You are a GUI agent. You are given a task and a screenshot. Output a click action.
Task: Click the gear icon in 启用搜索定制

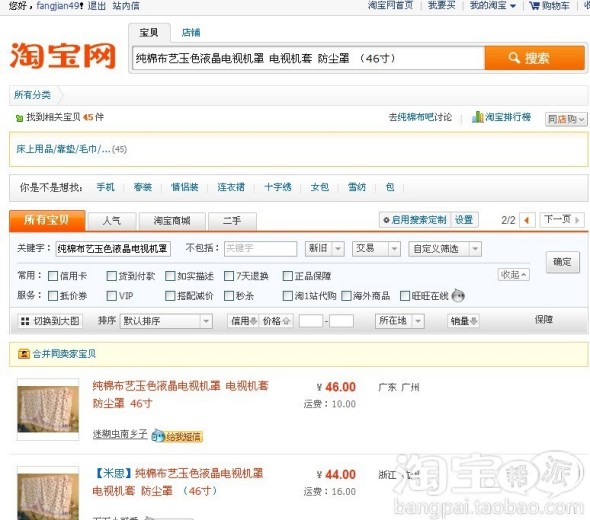click(x=386, y=220)
